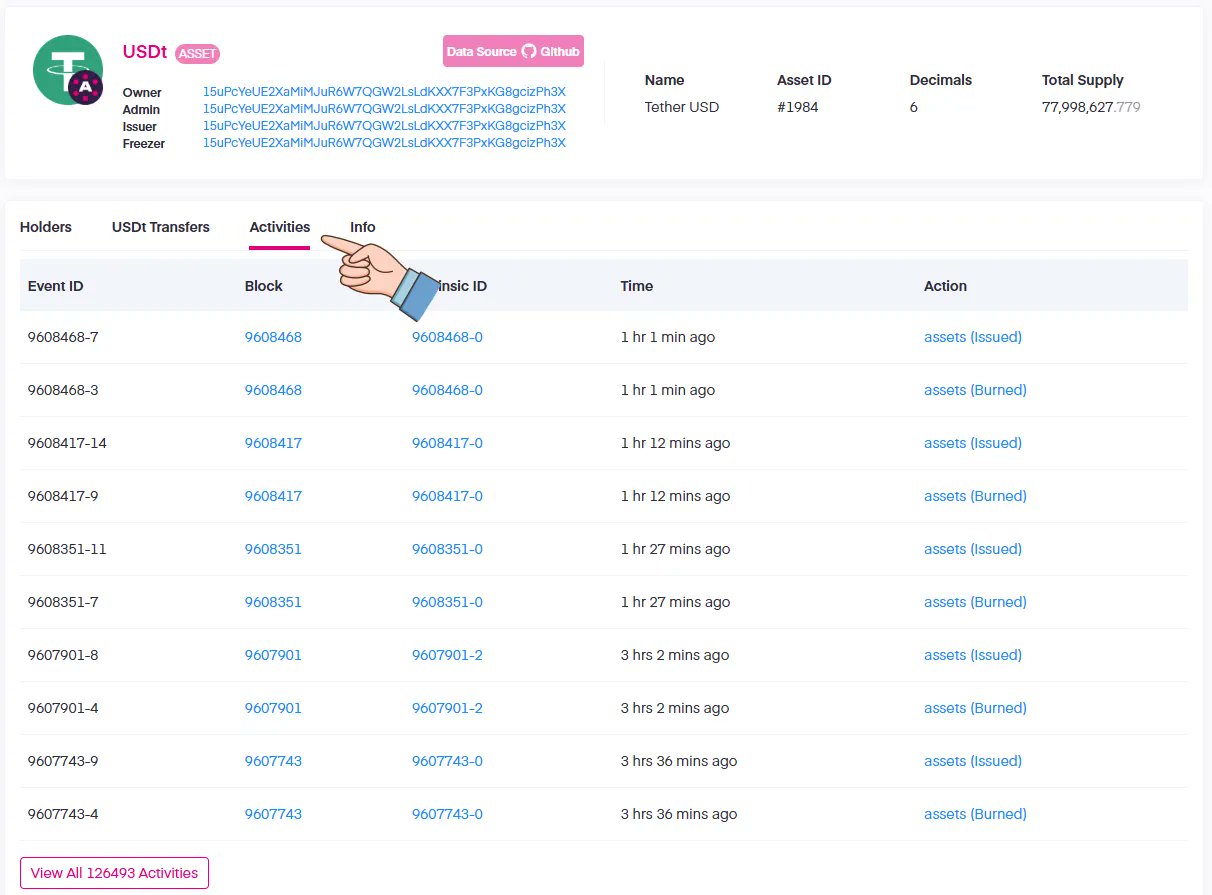The image size is (1212, 895).
Task: Open extrinsic 9607743-0 in event 9607743-4 row
Action: tap(447, 814)
